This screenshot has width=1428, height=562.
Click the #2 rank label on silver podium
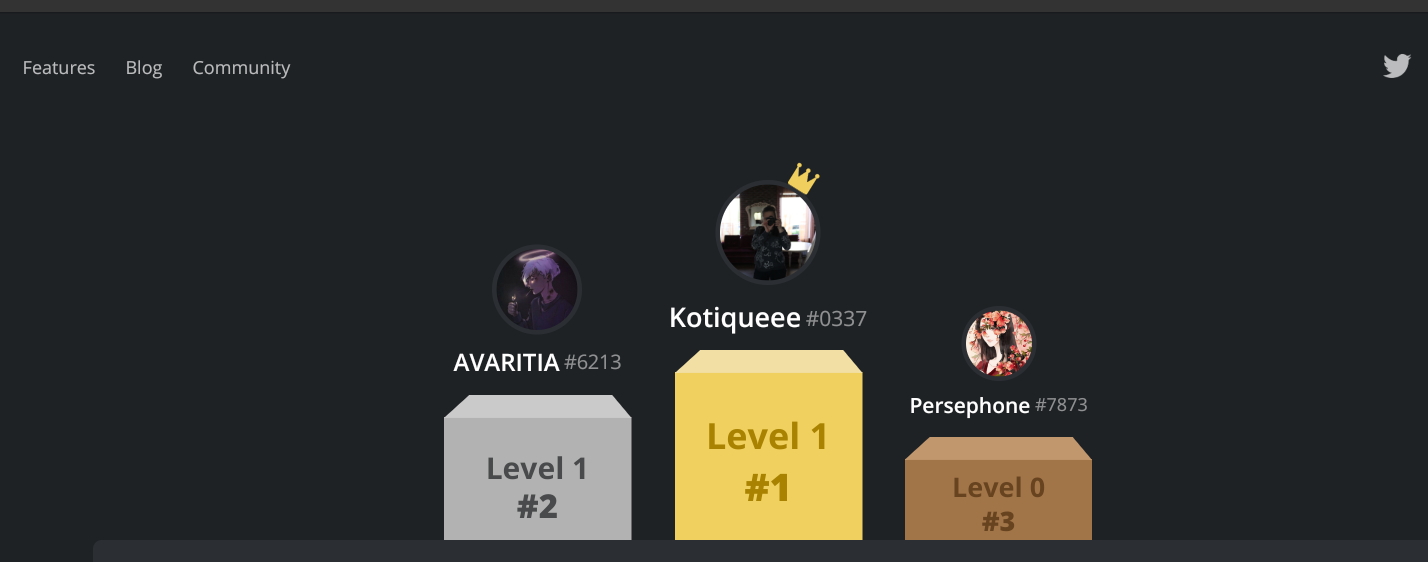point(537,507)
